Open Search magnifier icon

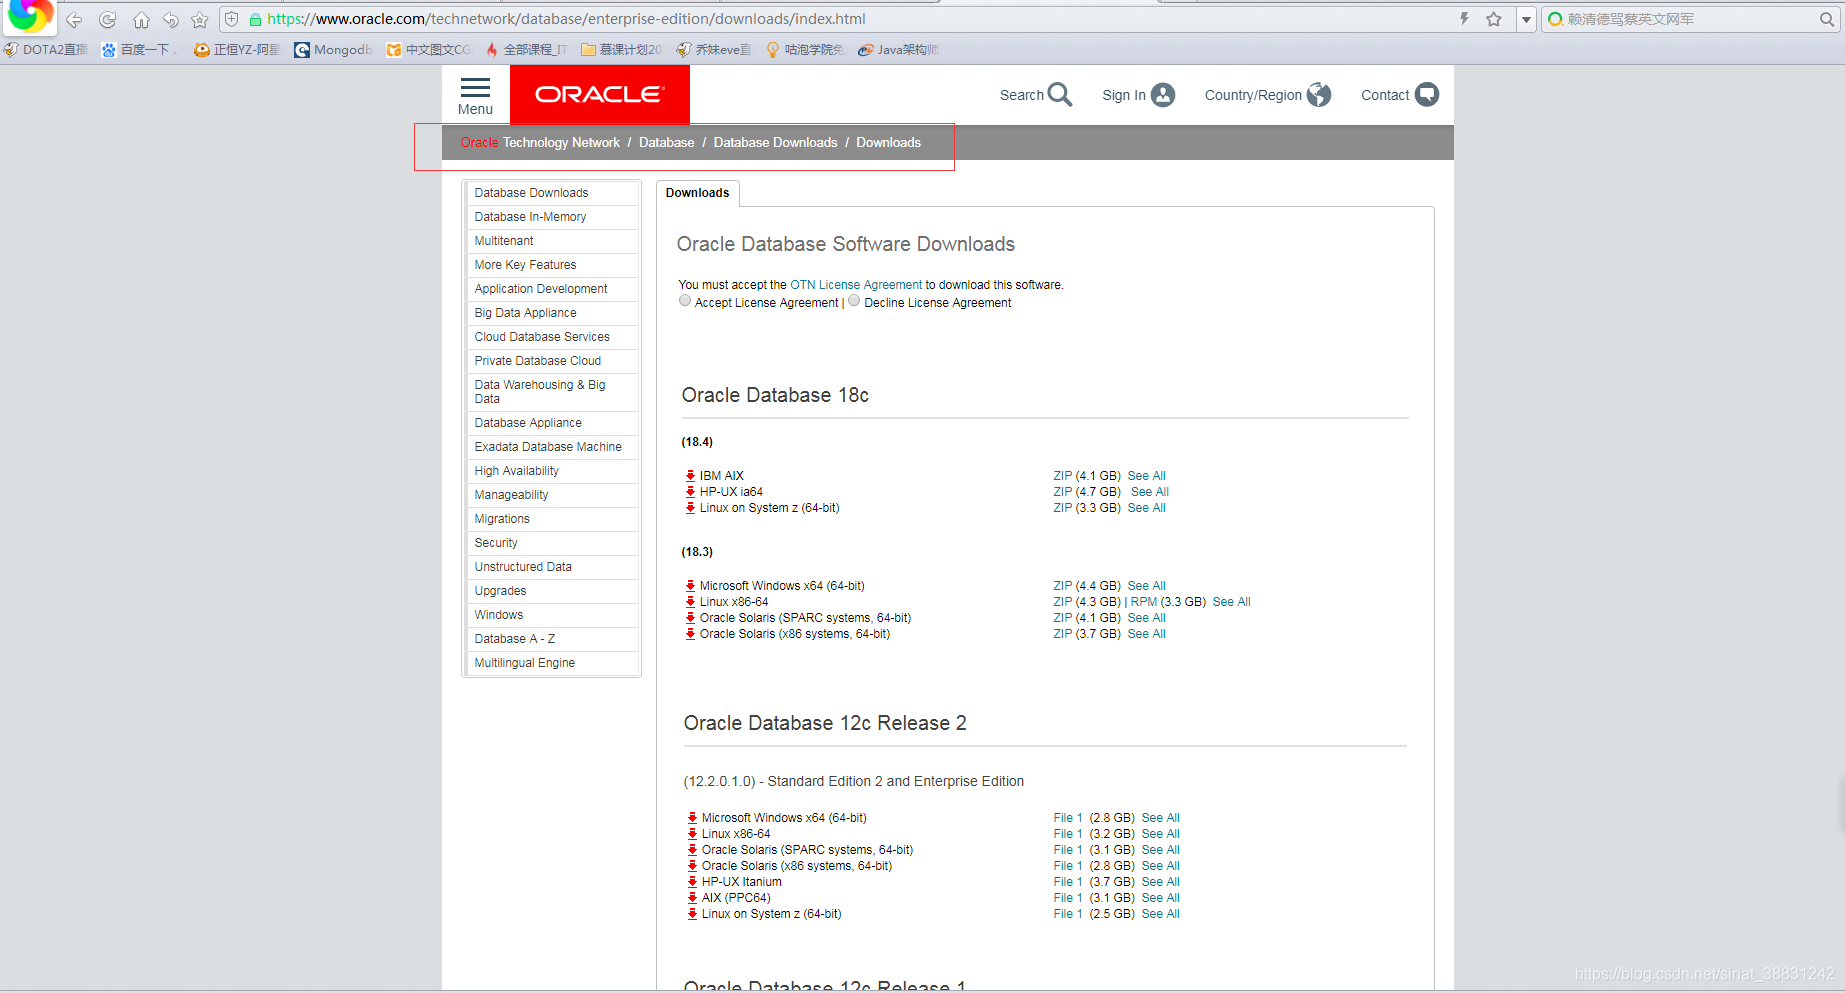[x=1060, y=95]
